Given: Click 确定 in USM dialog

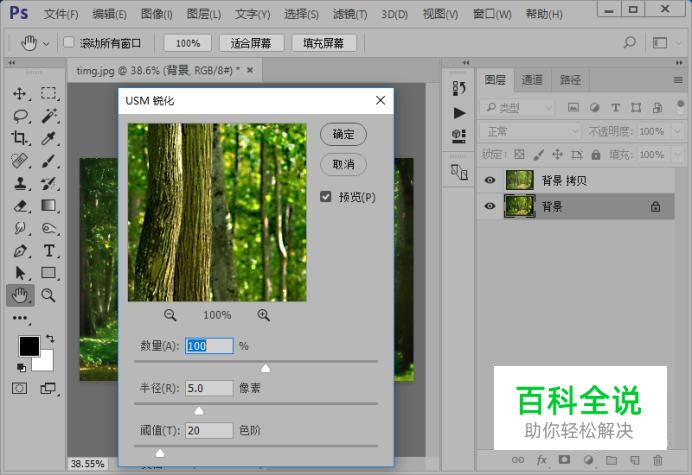Looking at the screenshot, I should (343, 134).
